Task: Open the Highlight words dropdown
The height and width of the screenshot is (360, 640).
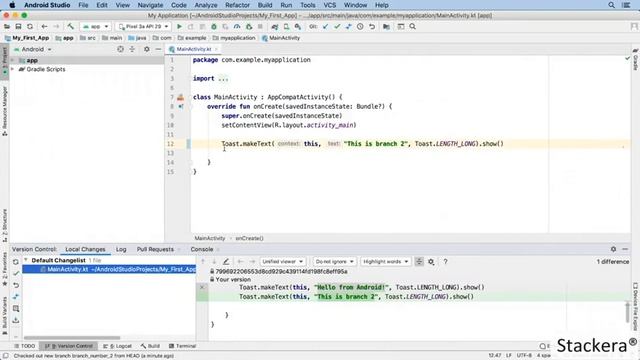Action: click(385, 262)
